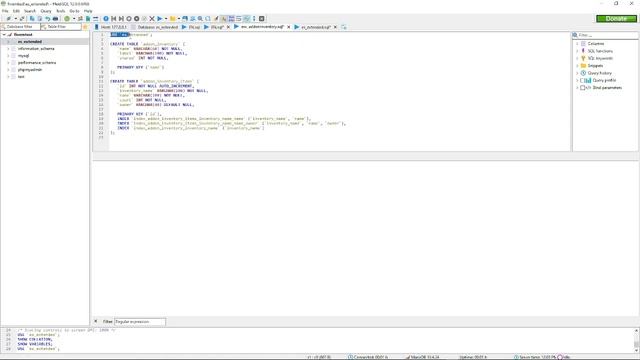Close the result filter bar with X

pyautogui.click(x=96, y=321)
